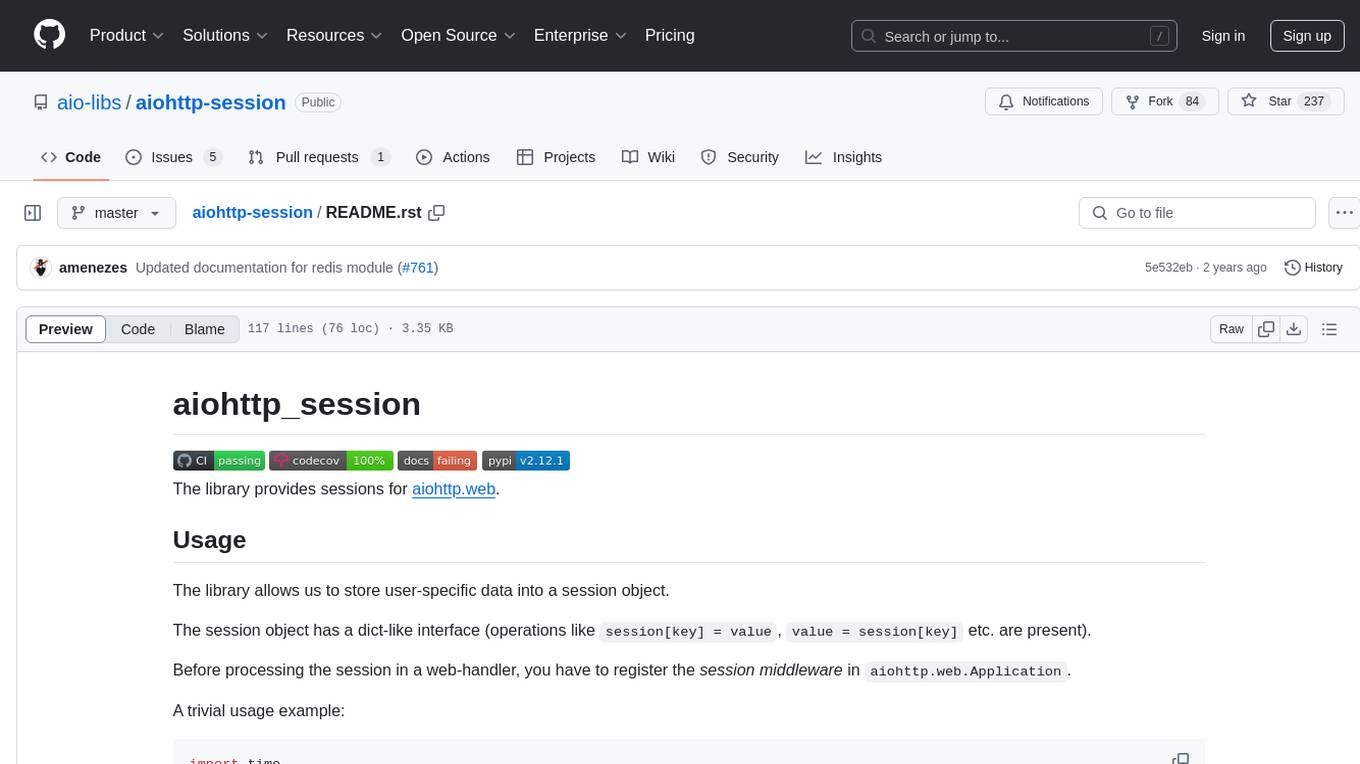Image resolution: width=1360 pixels, height=764 pixels.
Task: Switch to the Insights tab
Action: tap(844, 157)
